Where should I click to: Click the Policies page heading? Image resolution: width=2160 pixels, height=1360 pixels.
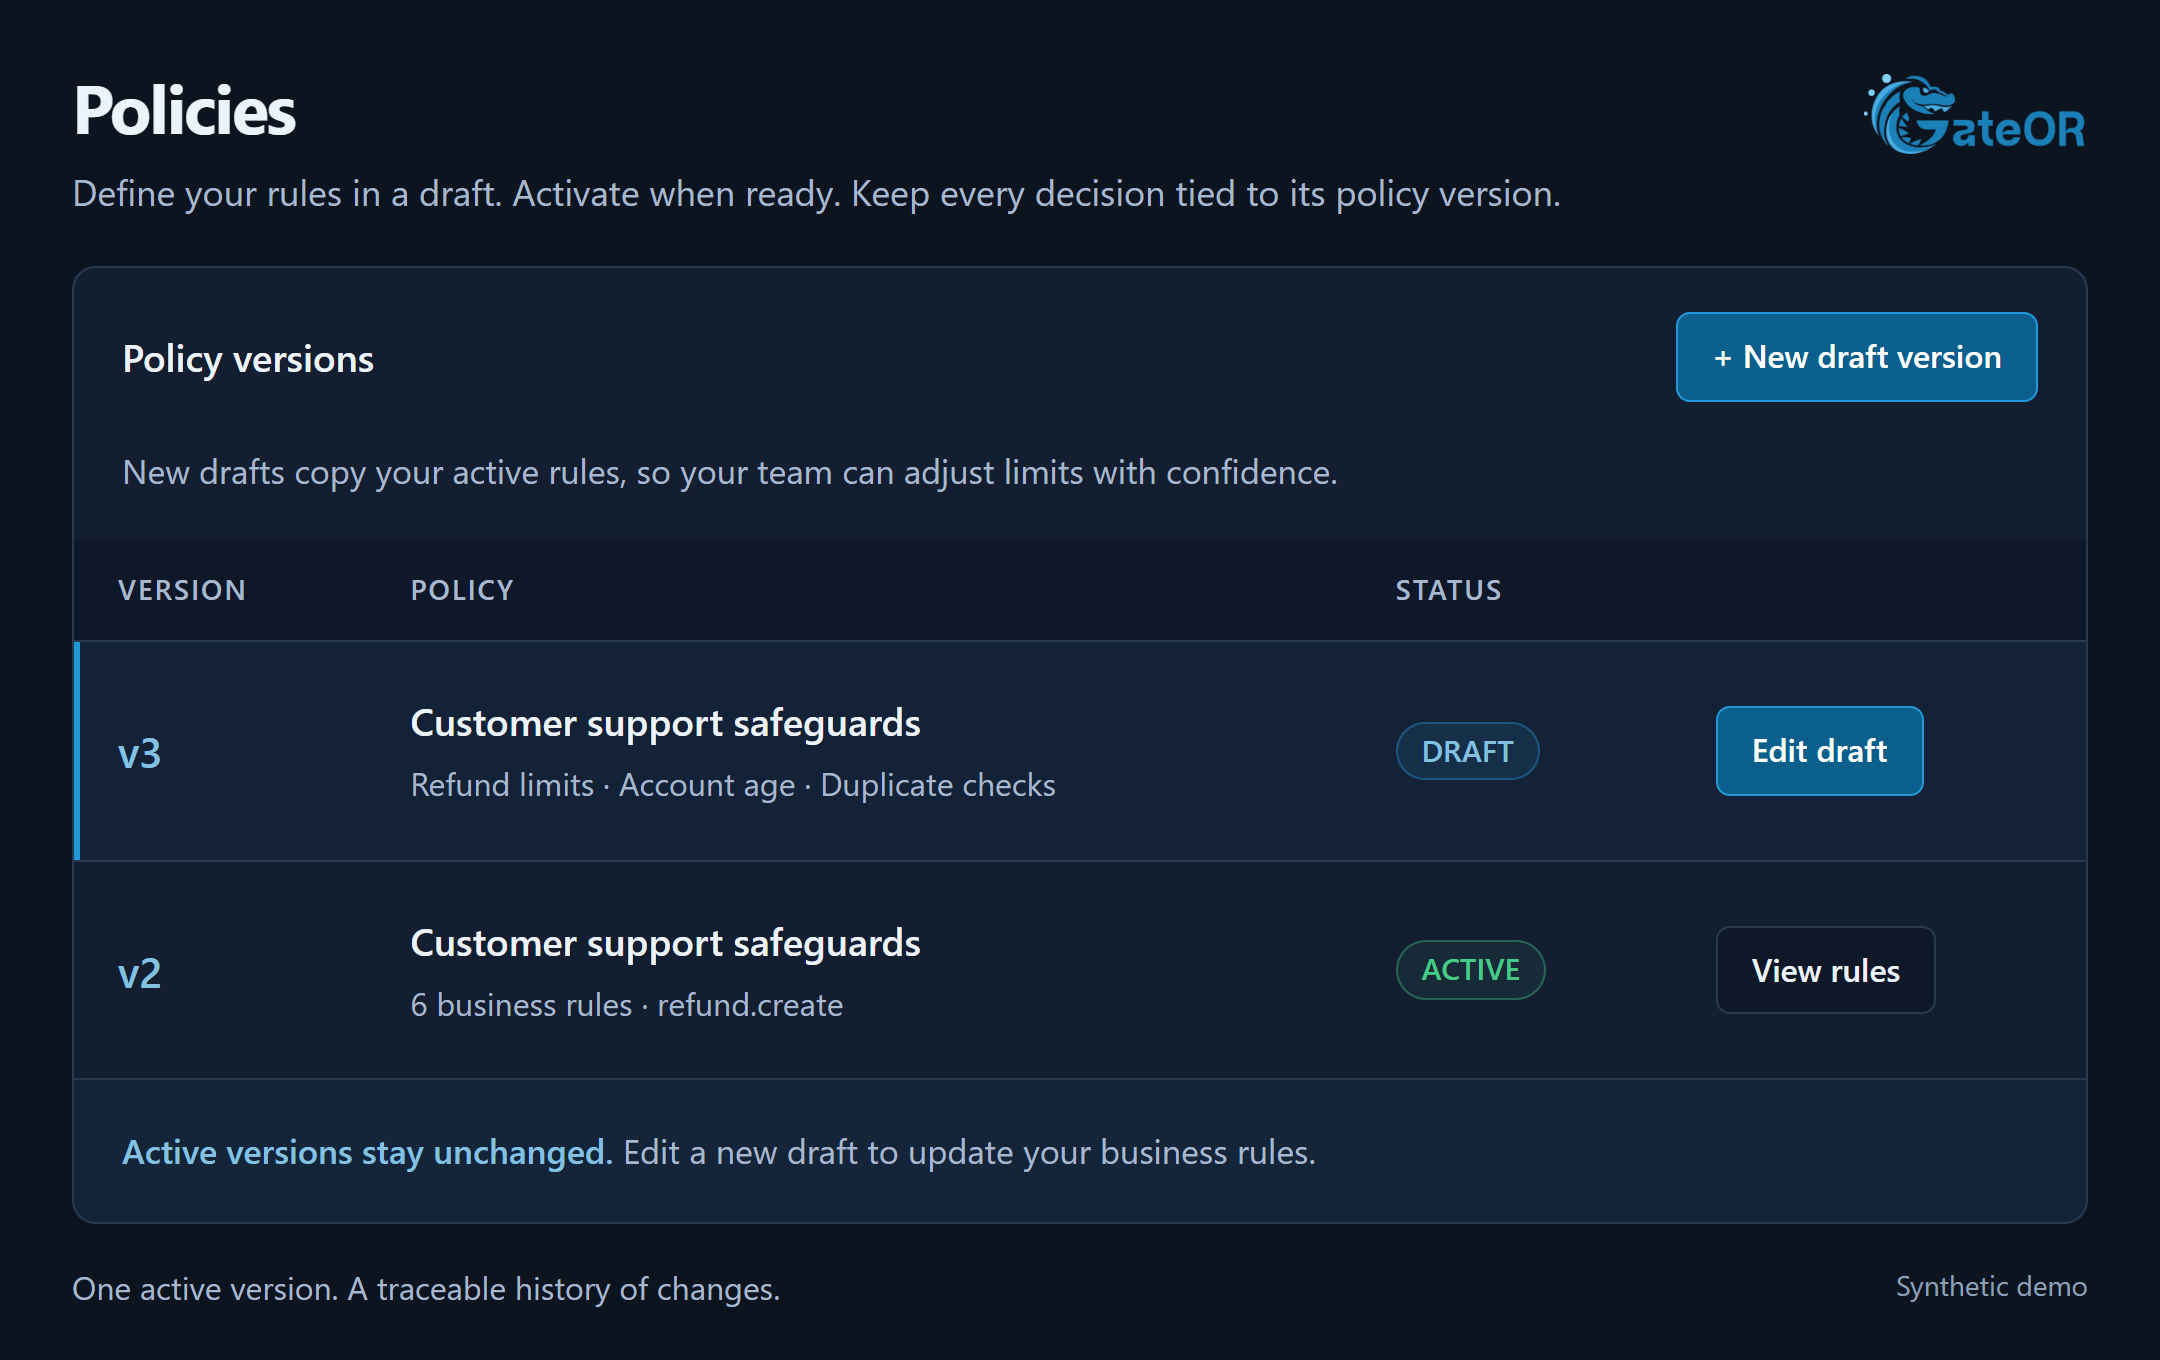185,110
